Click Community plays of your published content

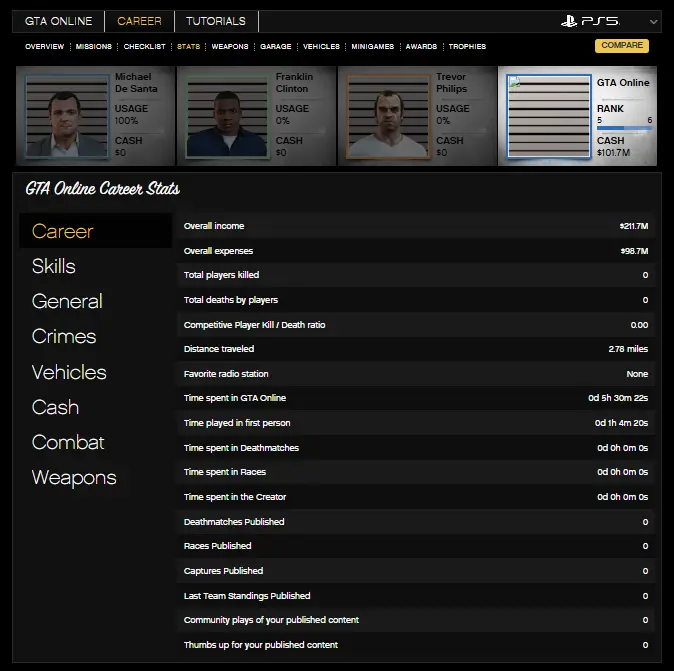[x=416, y=620]
